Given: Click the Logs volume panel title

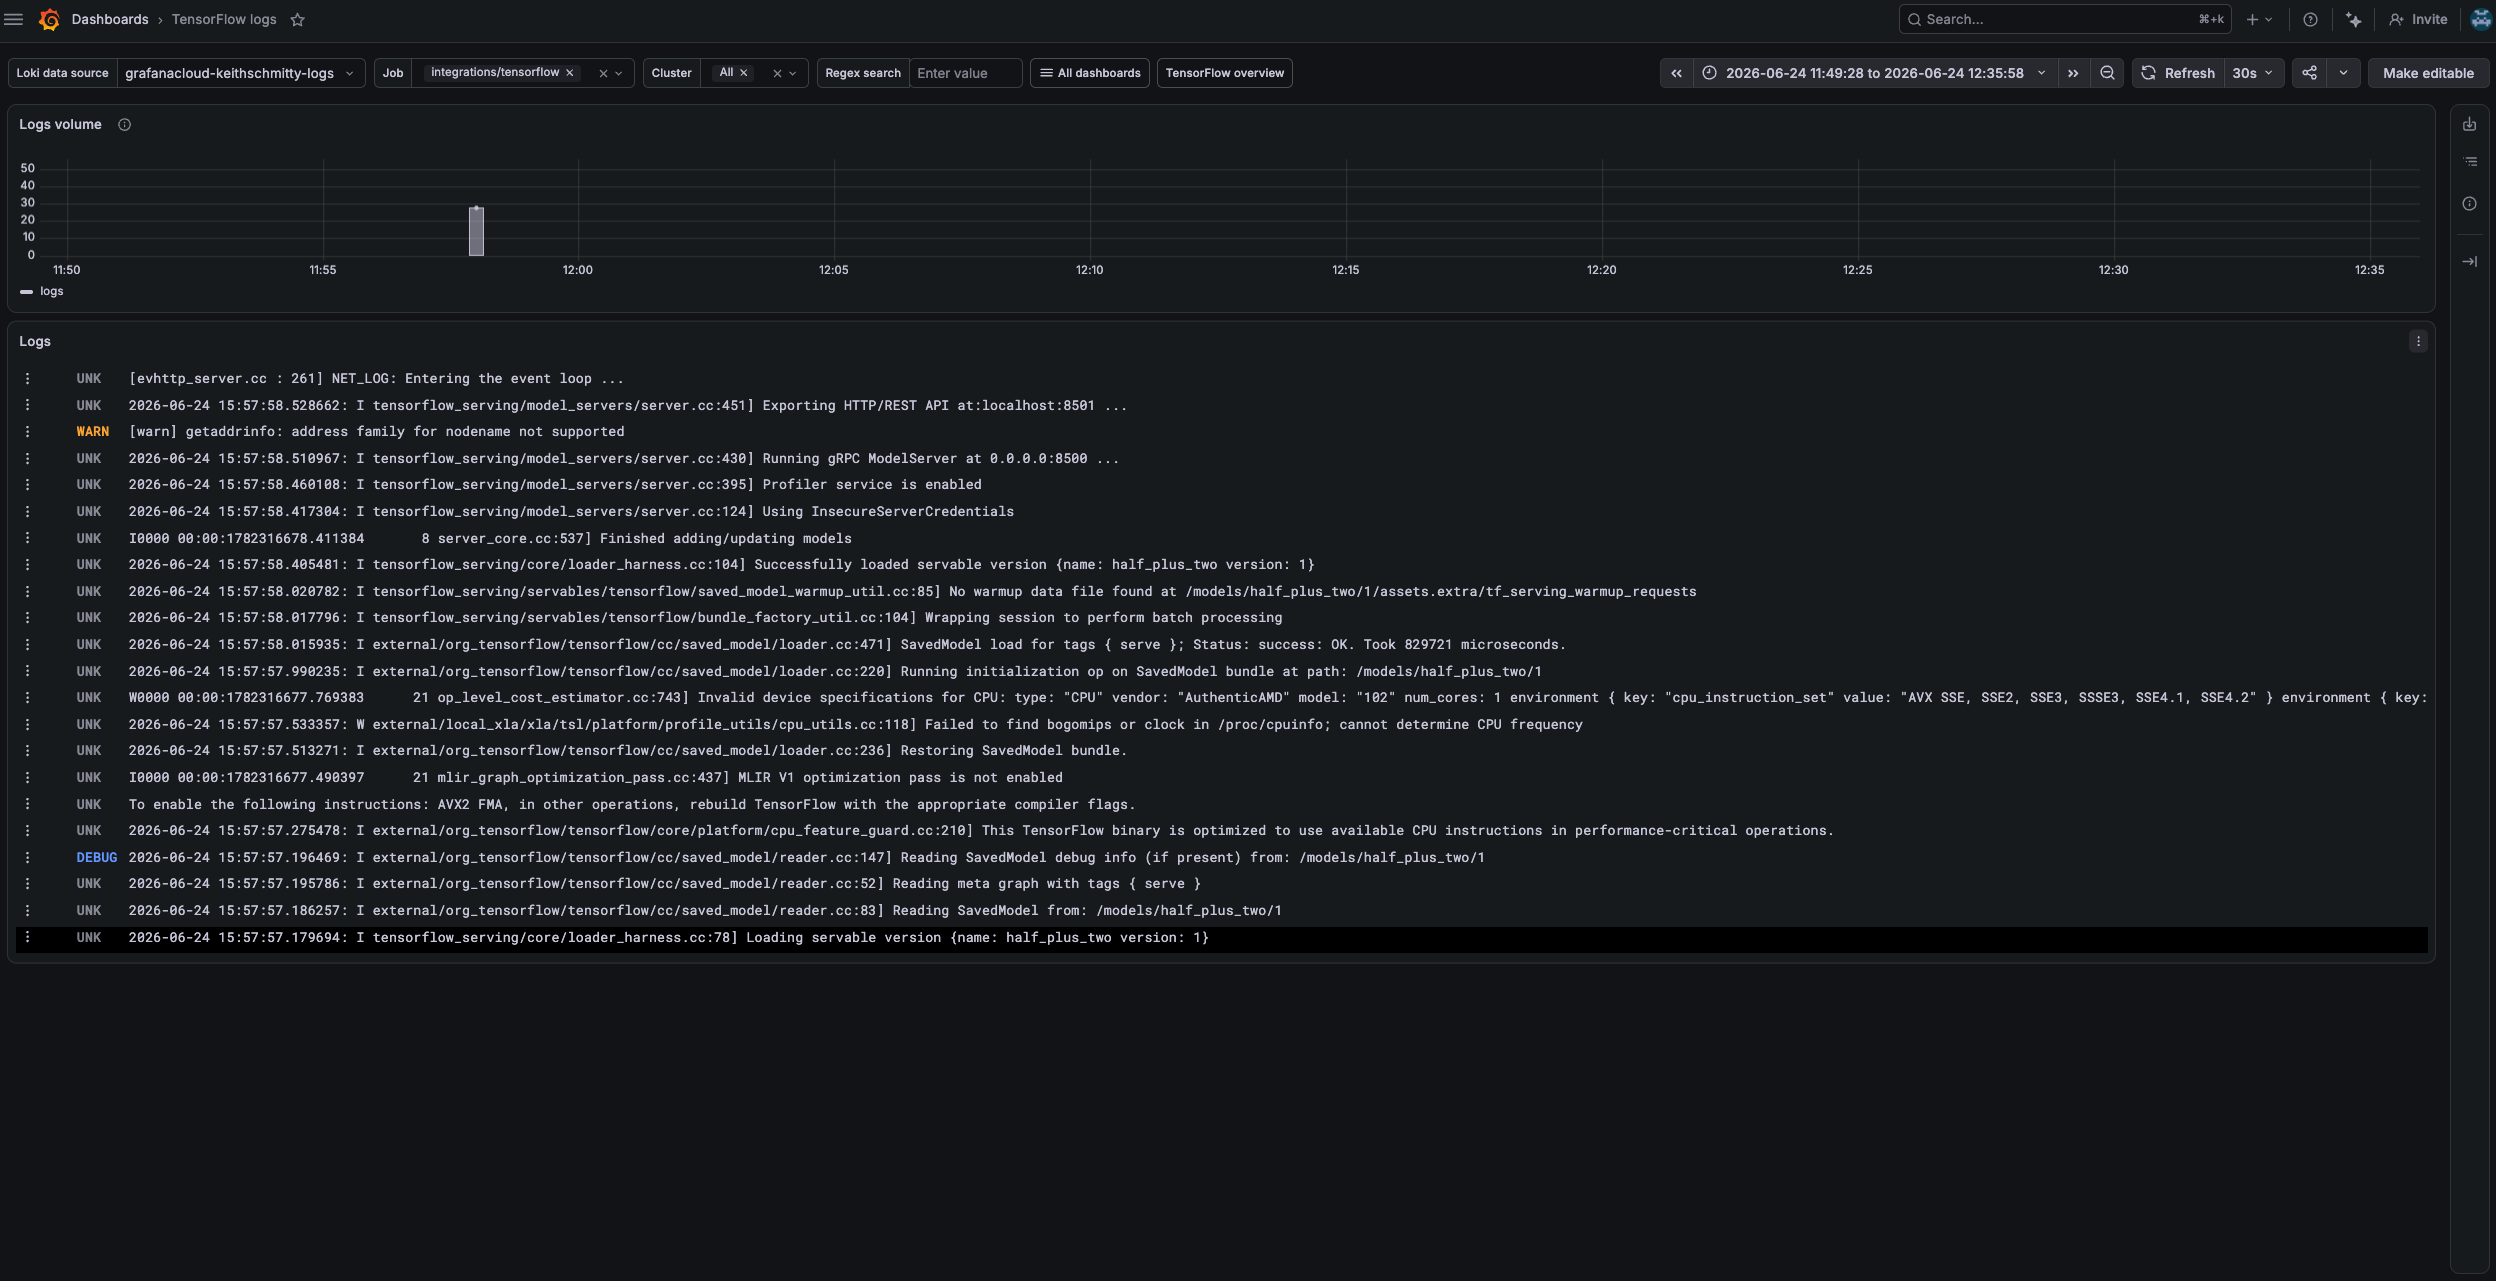Looking at the screenshot, I should pos(61,125).
